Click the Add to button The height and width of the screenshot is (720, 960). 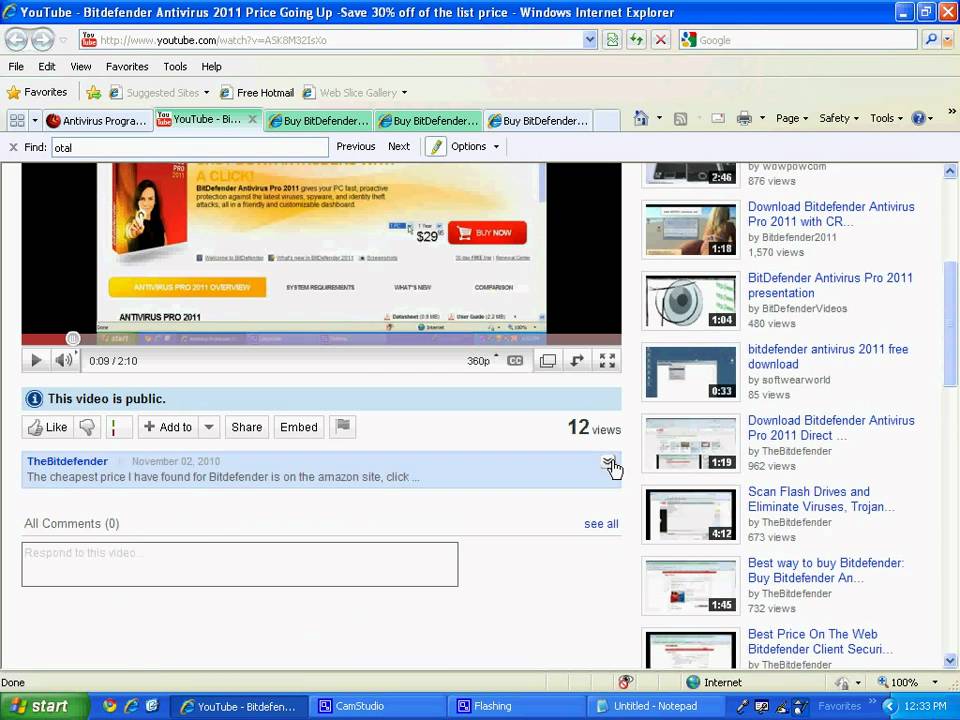(168, 427)
